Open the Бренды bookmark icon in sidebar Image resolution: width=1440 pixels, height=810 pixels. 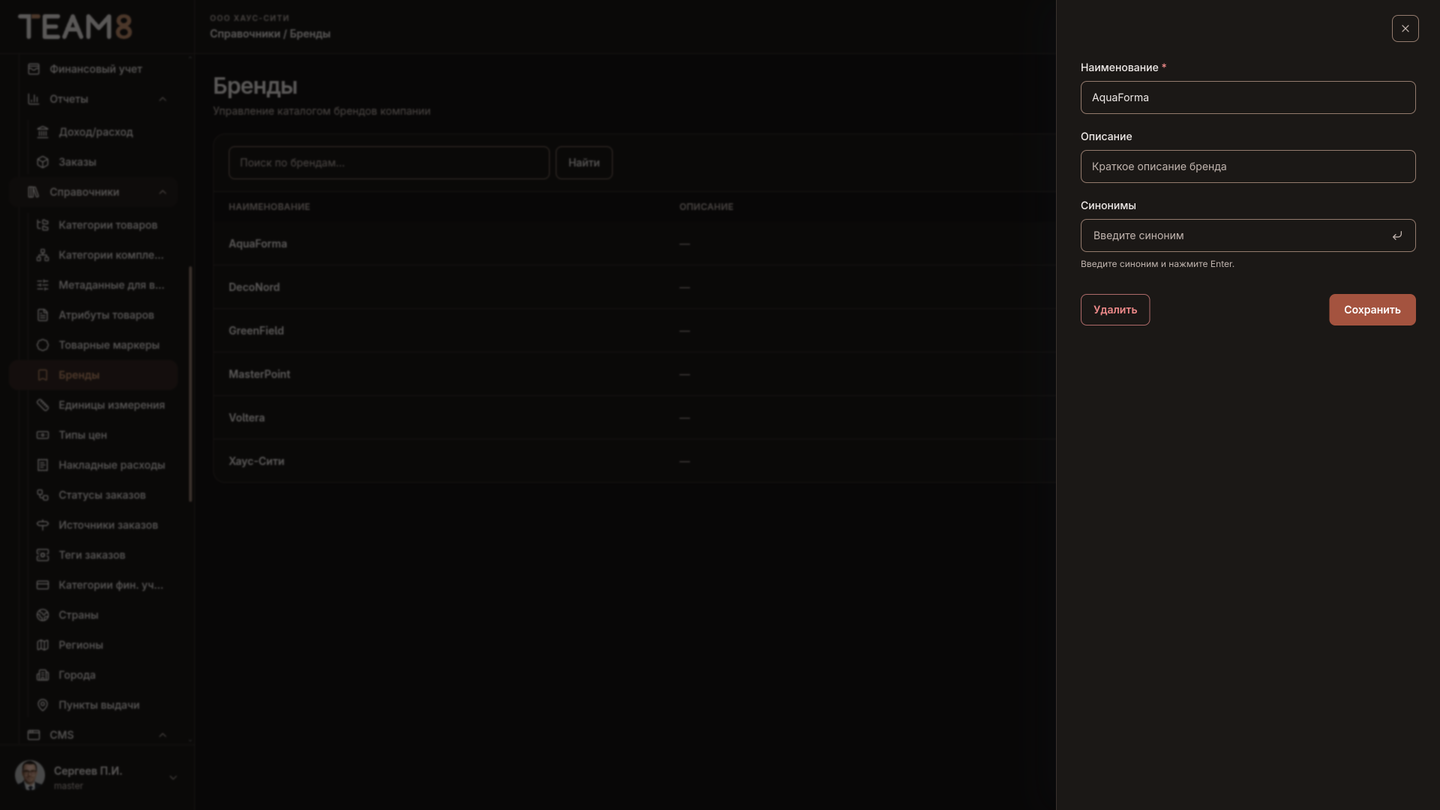(x=42, y=375)
